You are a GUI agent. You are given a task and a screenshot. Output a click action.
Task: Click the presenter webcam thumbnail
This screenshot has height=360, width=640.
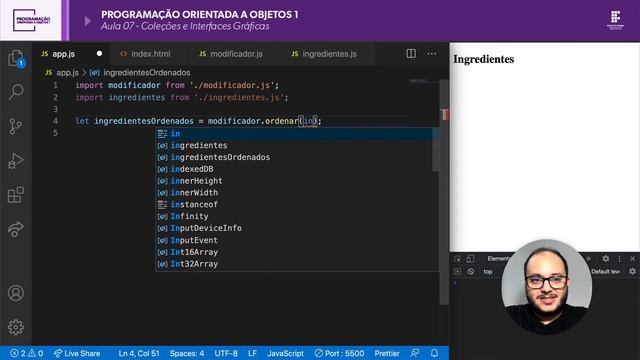pos(547,287)
